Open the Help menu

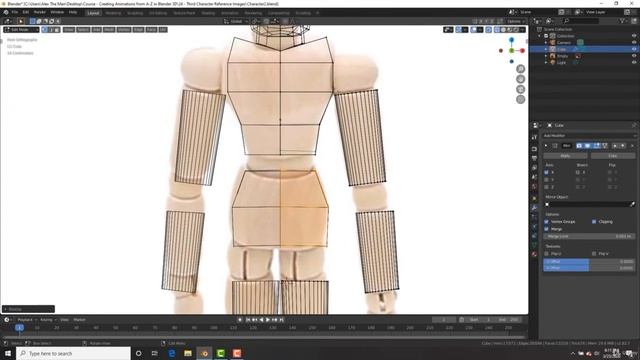(73, 12)
